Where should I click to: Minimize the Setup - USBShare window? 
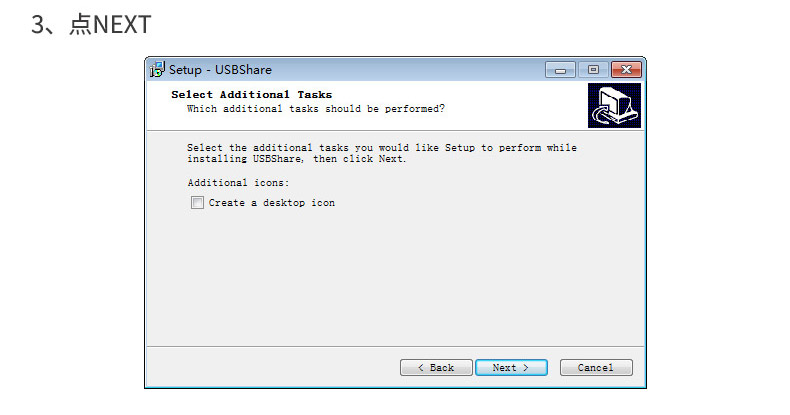click(x=560, y=70)
